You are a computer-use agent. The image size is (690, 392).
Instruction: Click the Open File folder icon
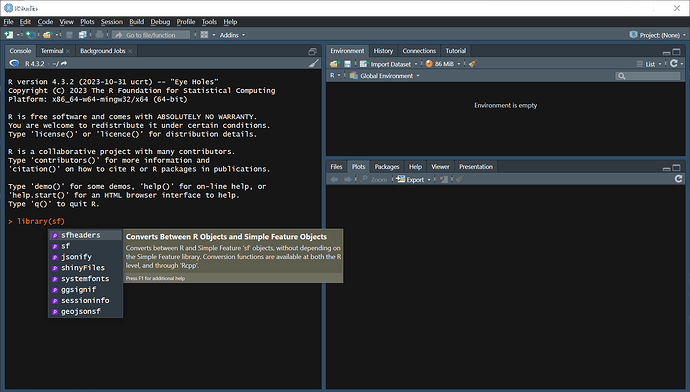click(x=48, y=35)
